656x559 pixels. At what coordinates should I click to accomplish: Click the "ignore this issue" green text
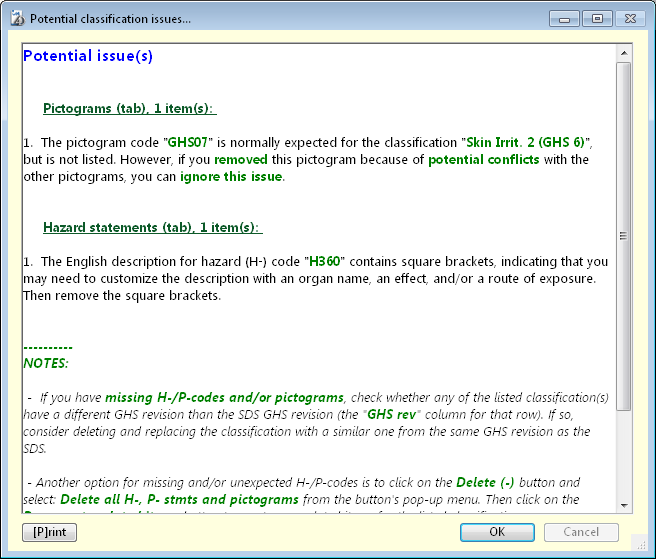231,177
